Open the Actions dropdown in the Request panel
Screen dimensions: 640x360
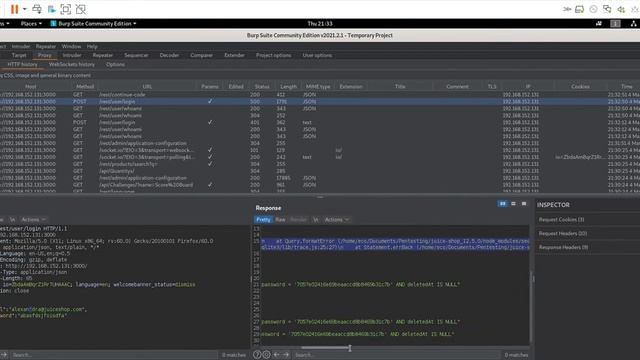33,220
